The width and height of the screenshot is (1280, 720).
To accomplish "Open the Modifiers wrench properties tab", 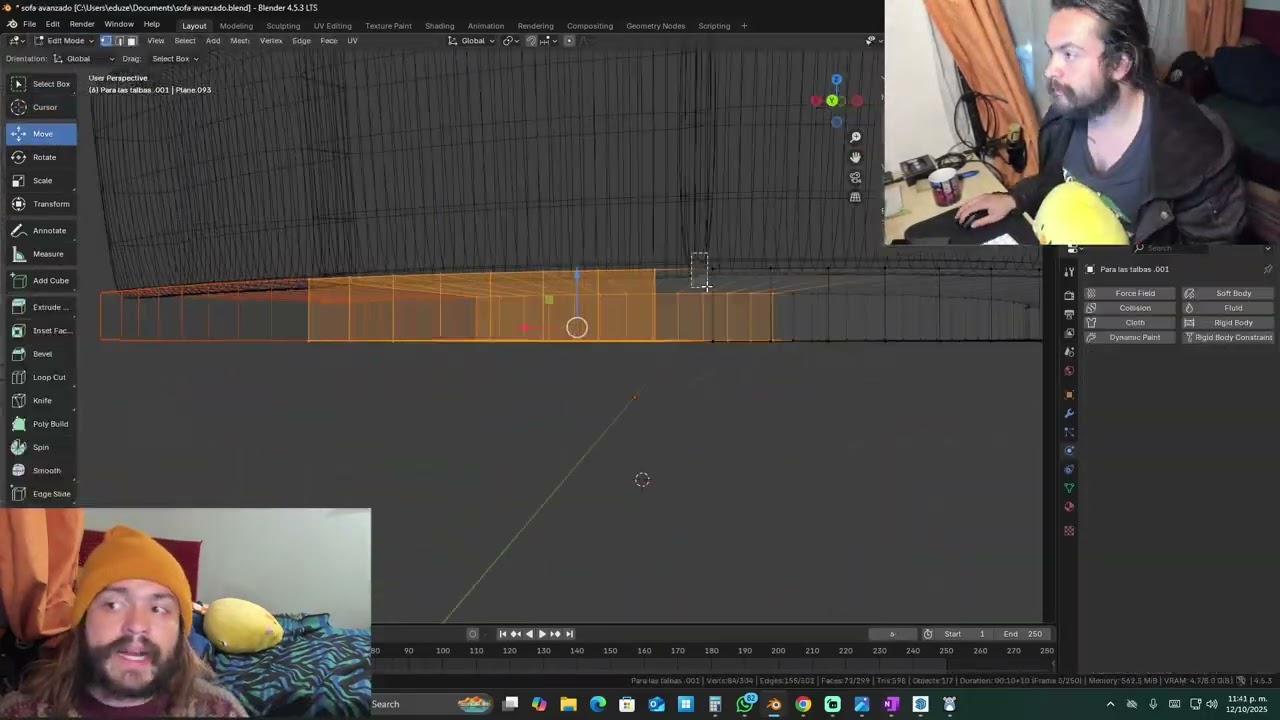I will click(1069, 413).
